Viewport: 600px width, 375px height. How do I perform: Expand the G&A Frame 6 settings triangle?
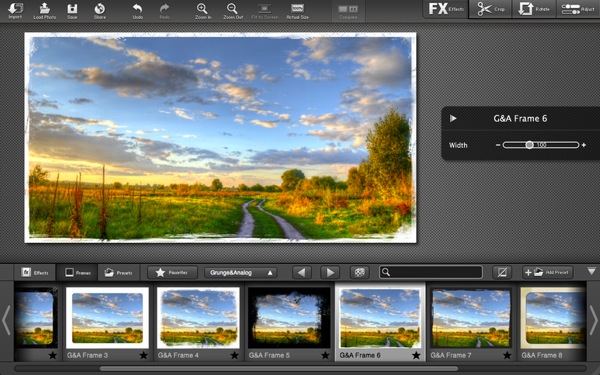[x=453, y=118]
